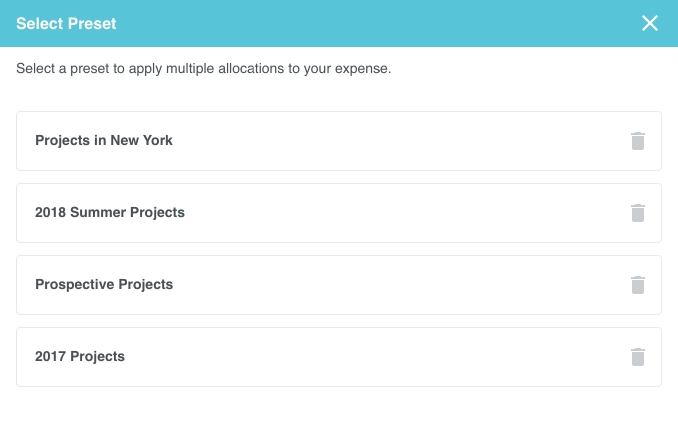
Task: Click the "Prospective Projects" label text
Action: (104, 285)
